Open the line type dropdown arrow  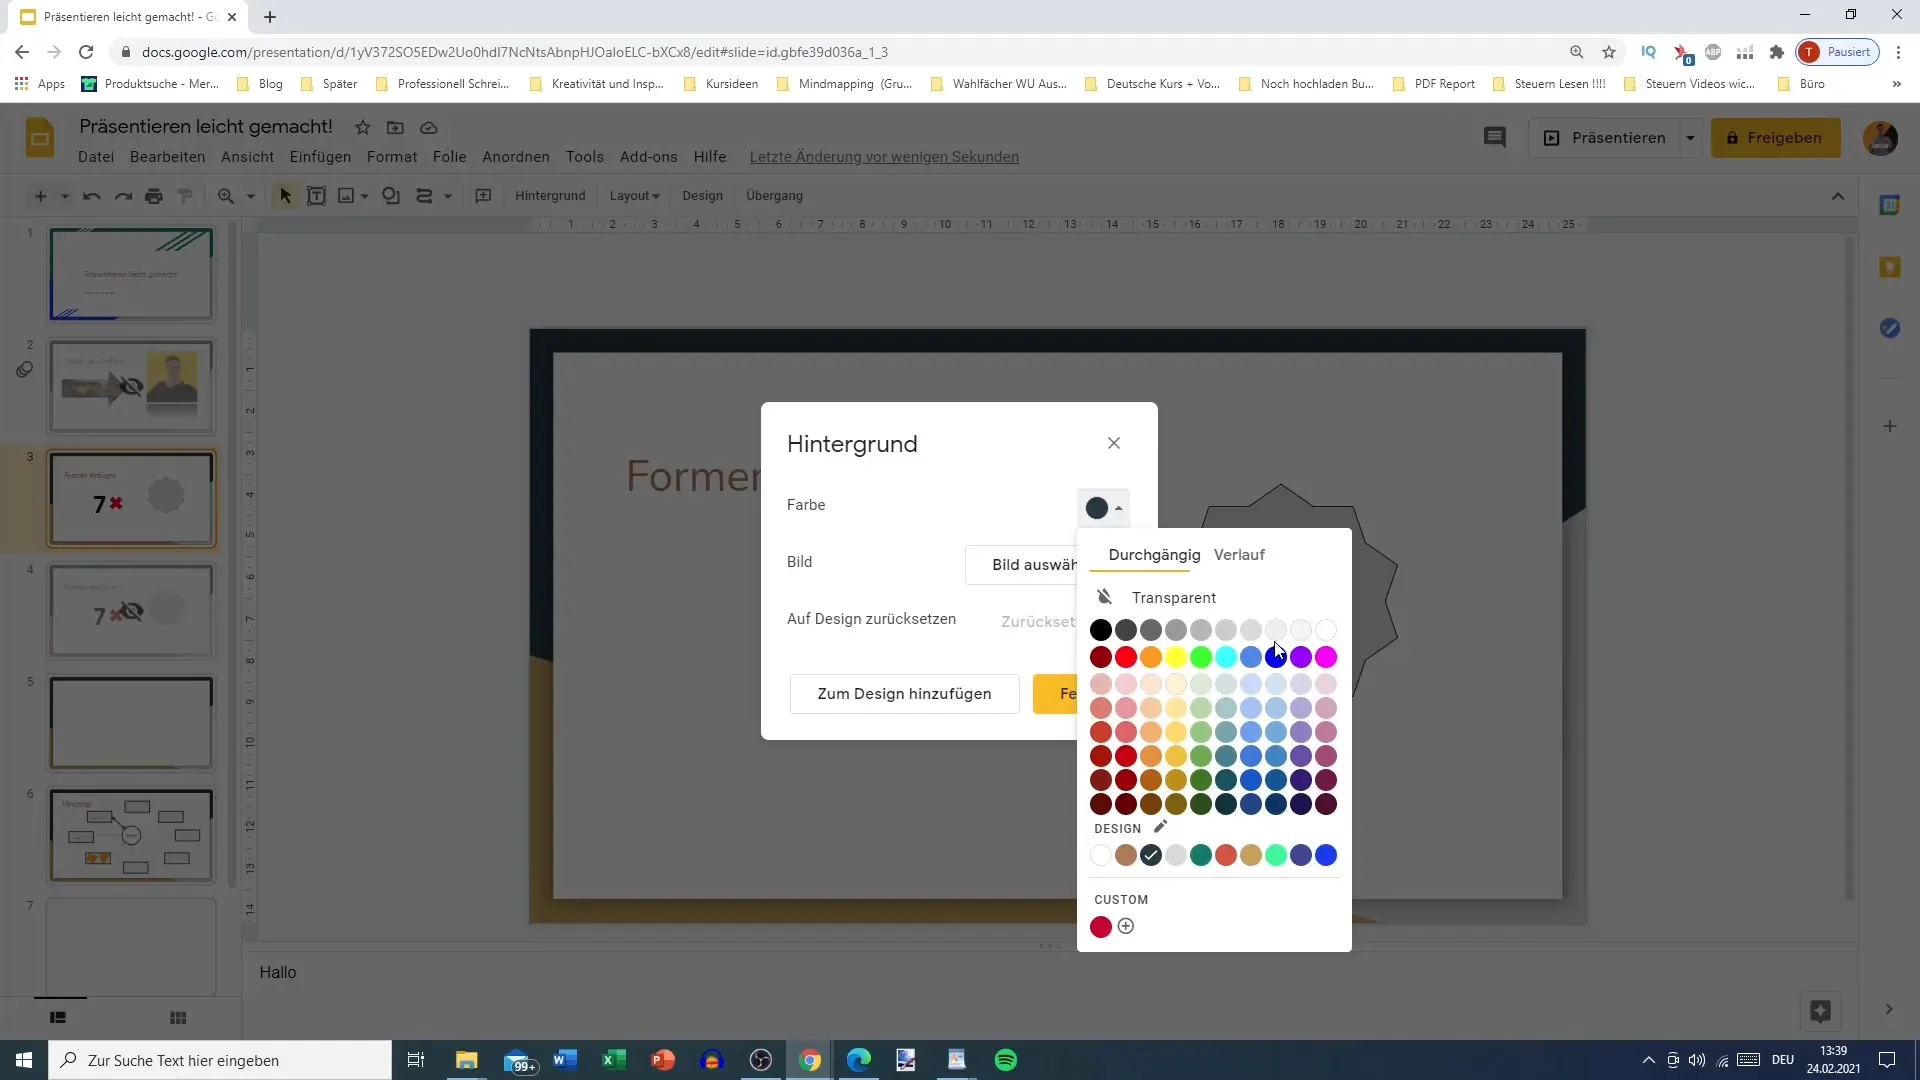pyautogui.click(x=448, y=196)
